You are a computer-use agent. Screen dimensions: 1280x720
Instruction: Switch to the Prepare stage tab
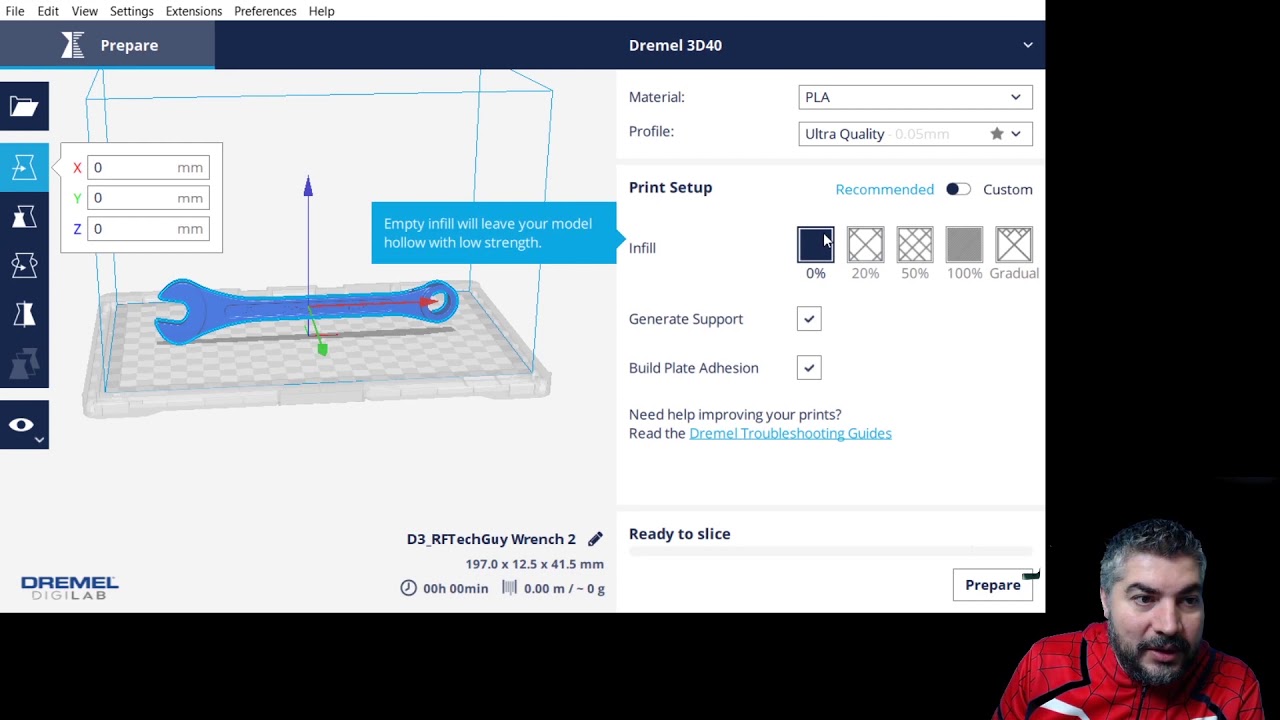point(108,45)
